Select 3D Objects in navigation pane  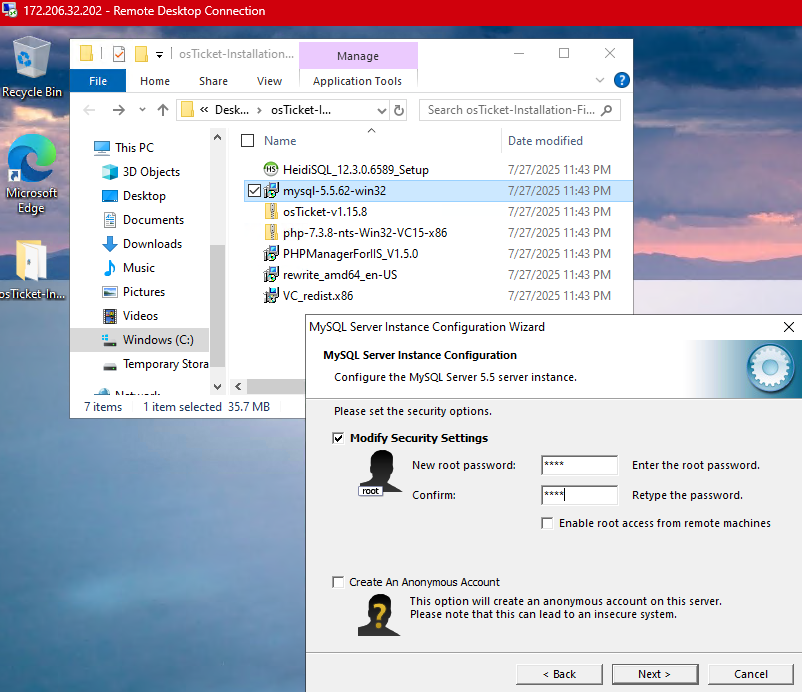click(x=141, y=172)
